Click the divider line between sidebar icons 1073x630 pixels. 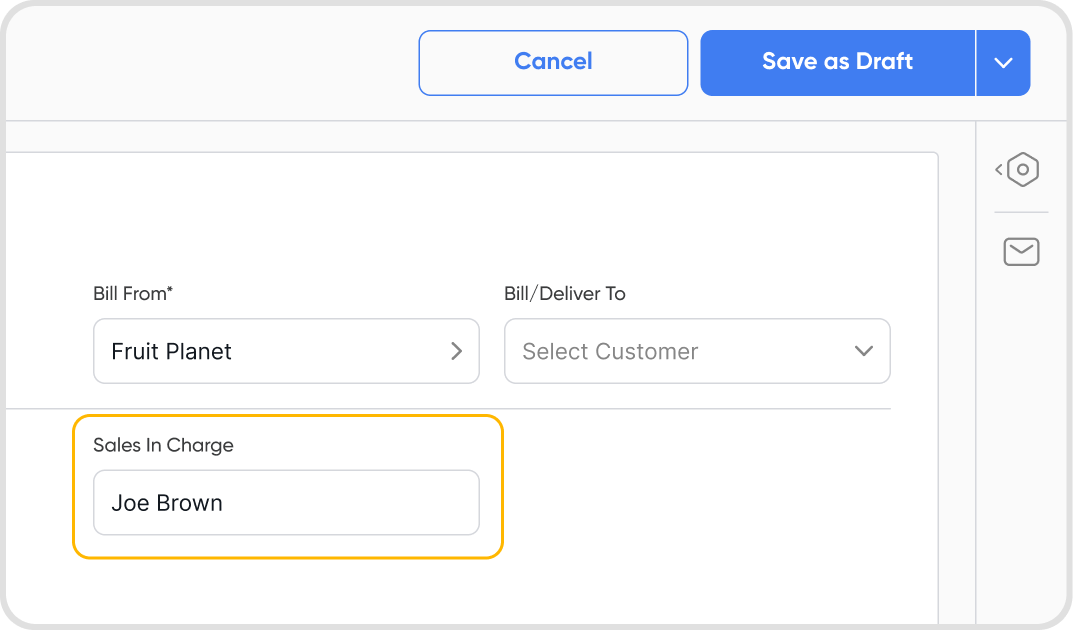click(x=1021, y=212)
